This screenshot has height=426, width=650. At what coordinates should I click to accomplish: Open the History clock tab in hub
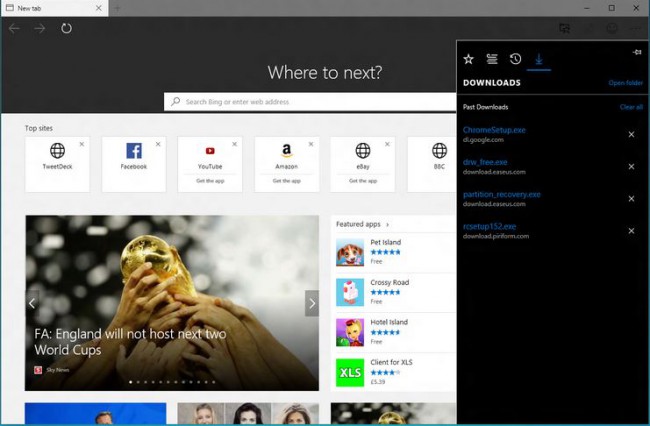[x=515, y=59]
